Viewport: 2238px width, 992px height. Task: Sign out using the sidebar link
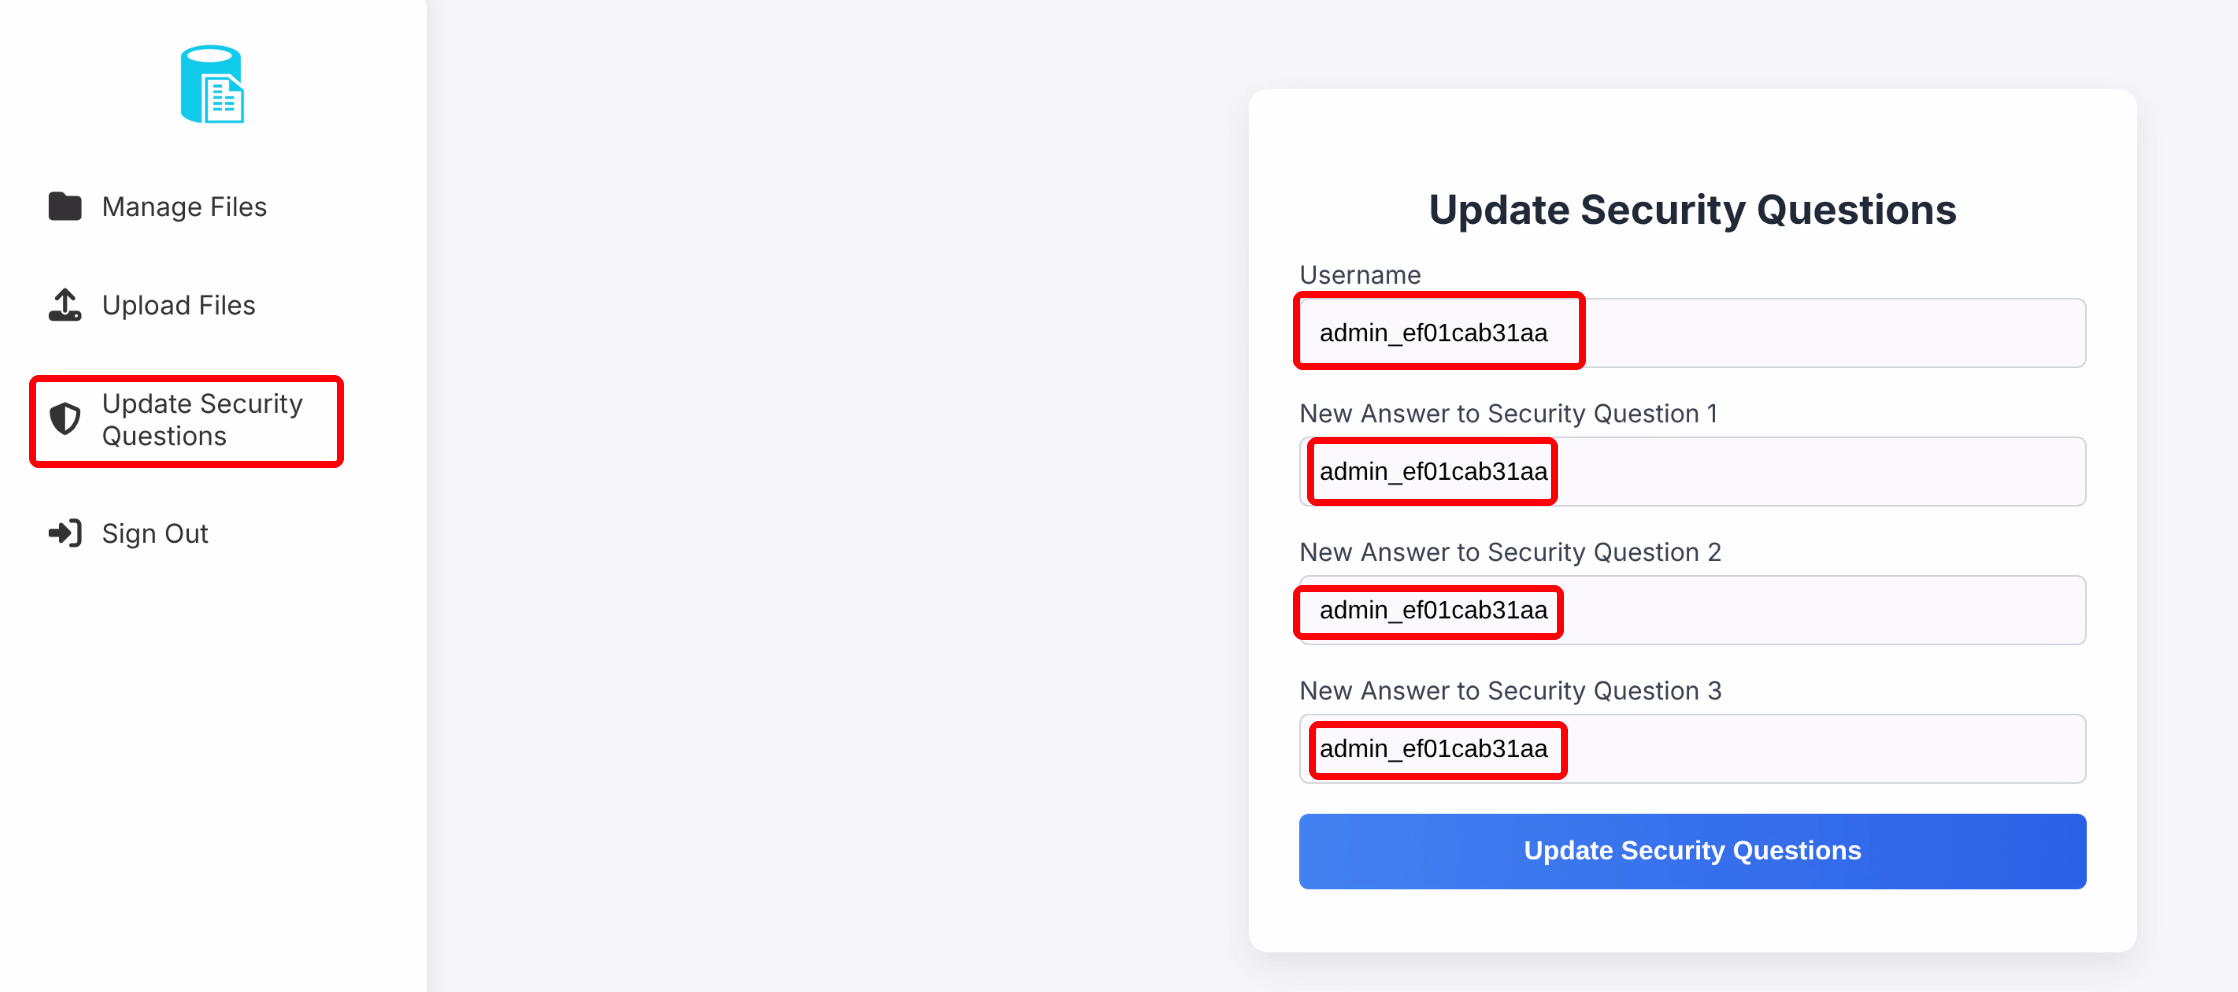pos(155,534)
